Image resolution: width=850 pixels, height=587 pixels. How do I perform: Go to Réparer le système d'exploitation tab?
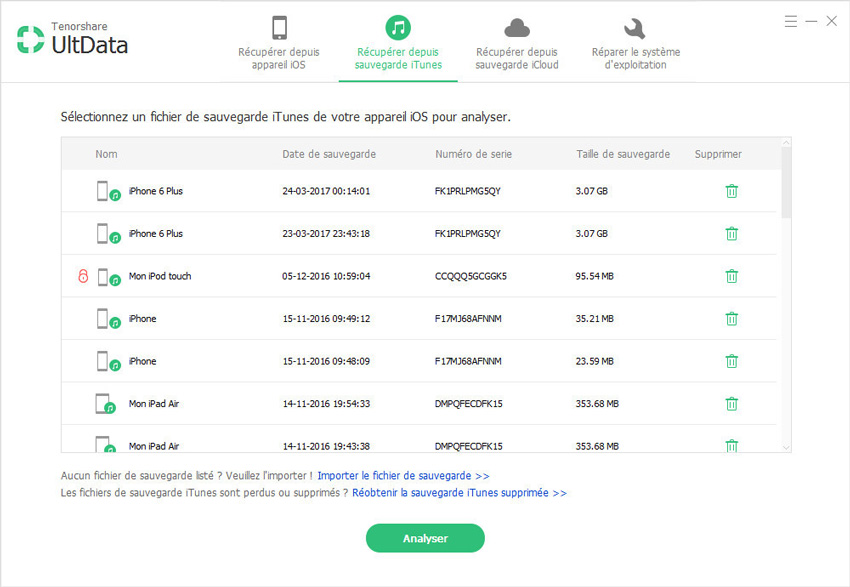click(x=635, y=43)
